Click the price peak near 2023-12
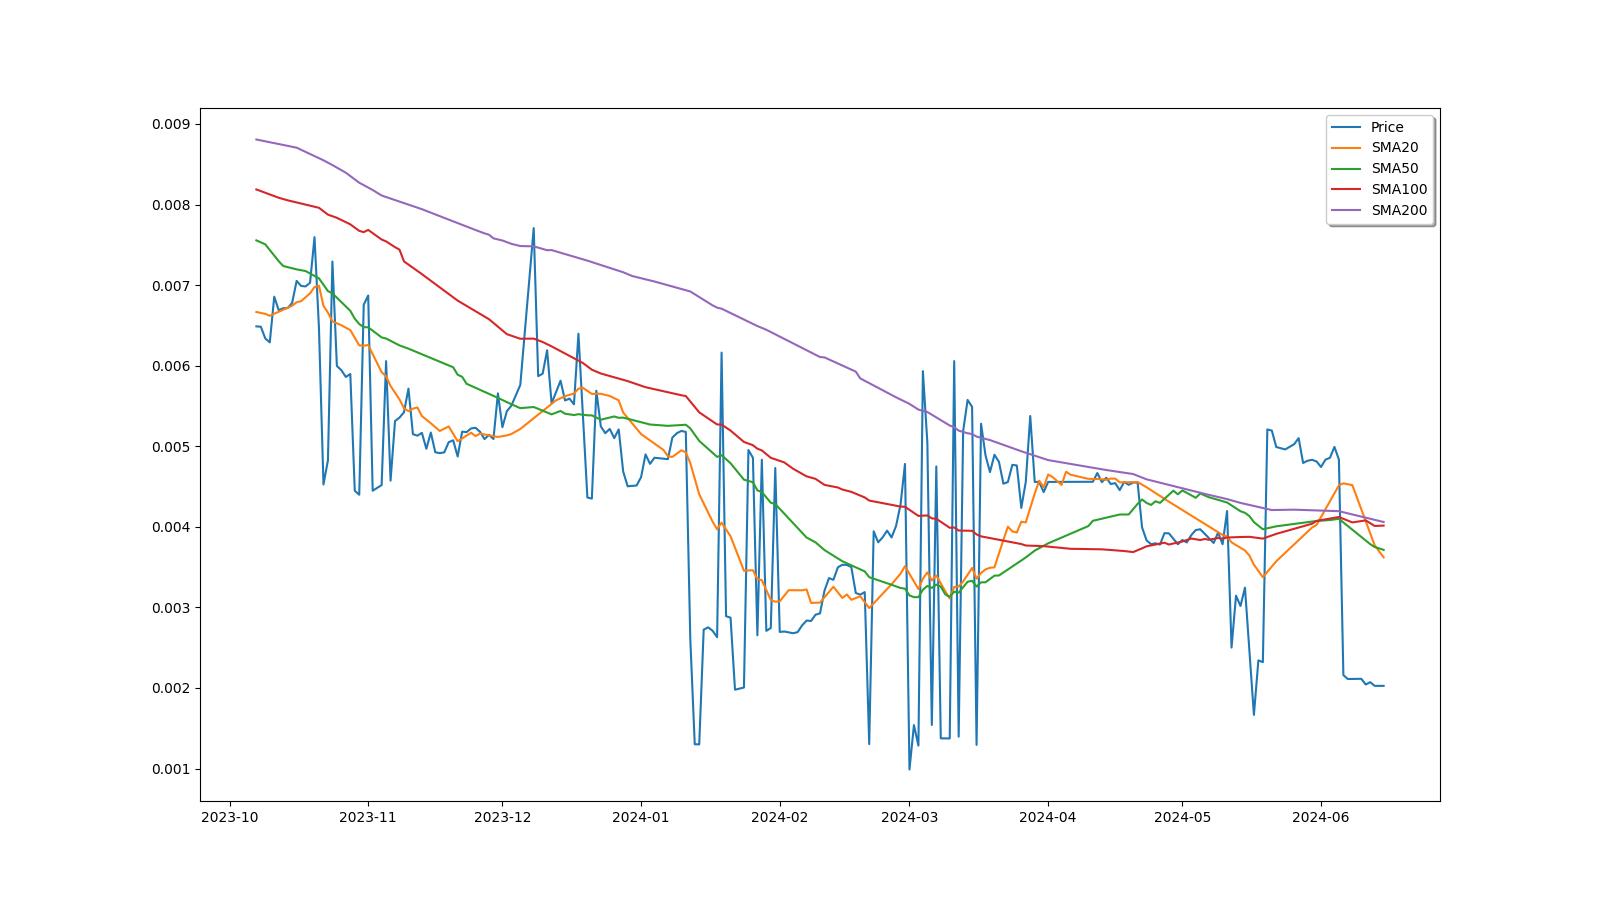The image size is (1600, 900). (x=533, y=228)
